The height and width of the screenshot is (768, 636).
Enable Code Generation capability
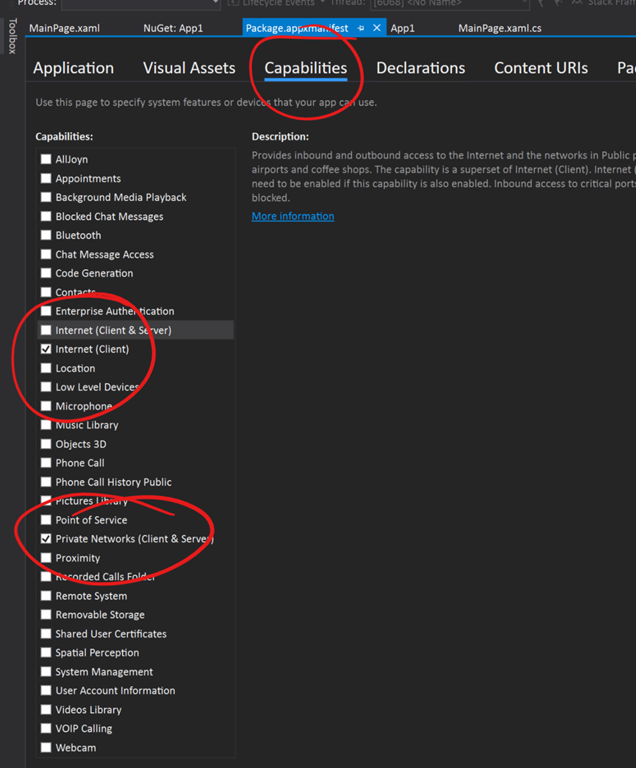pyautogui.click(x=46, y=273)
